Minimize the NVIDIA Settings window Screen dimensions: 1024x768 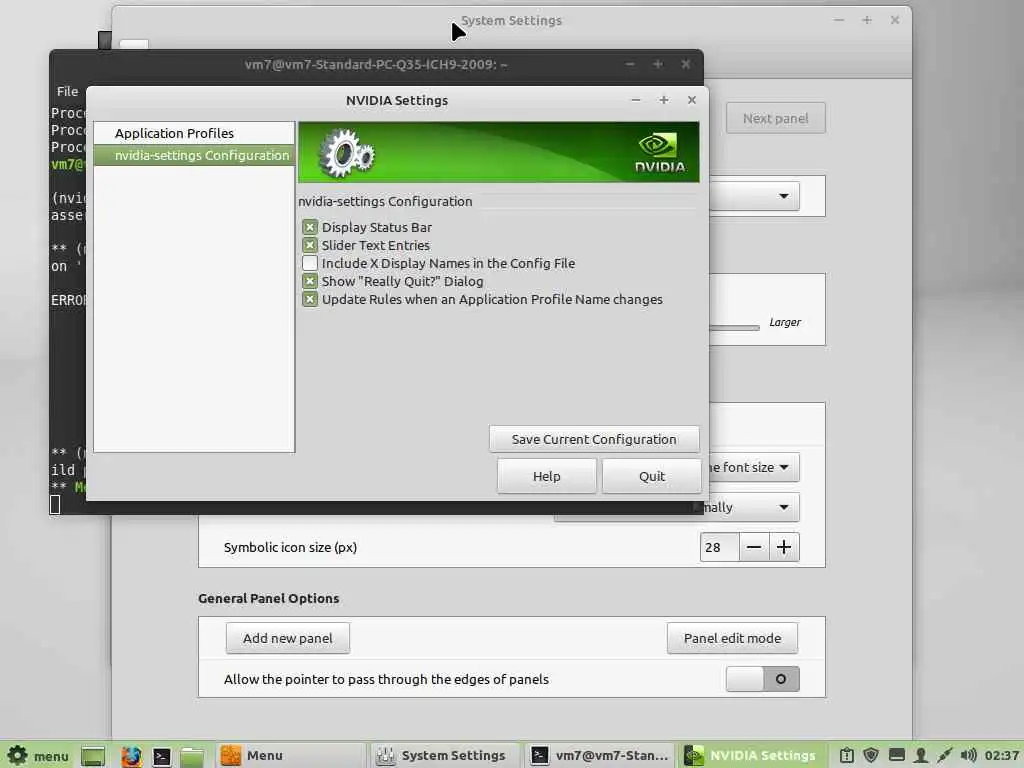635,100
